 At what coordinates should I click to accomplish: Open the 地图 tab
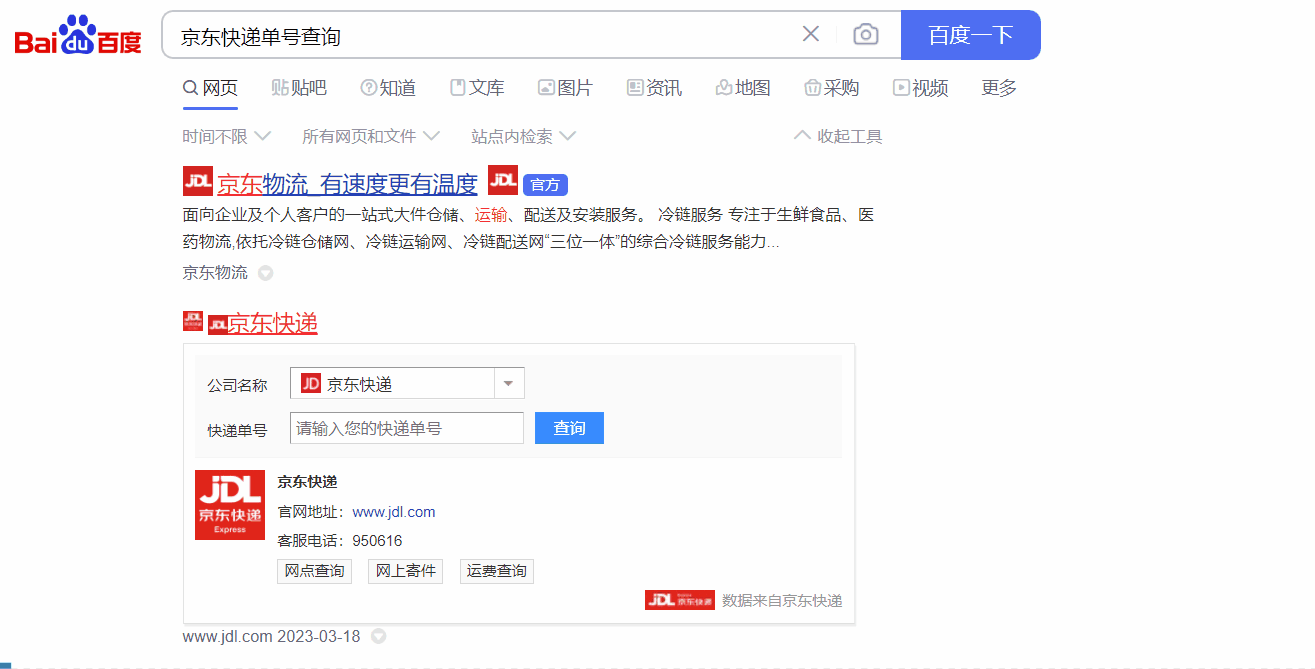tap(743, 88)
